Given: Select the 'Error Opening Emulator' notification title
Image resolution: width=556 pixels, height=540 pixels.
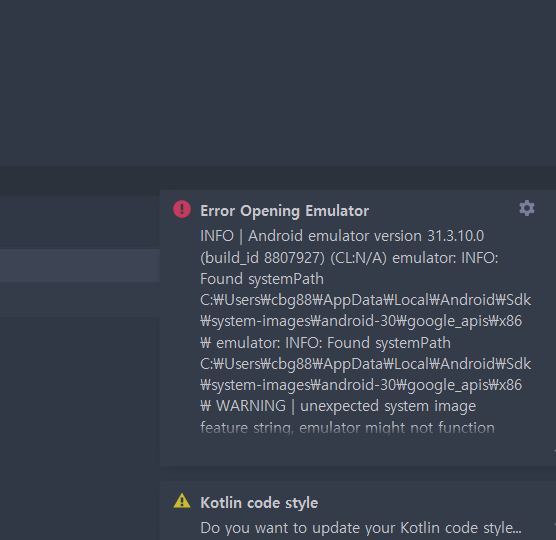Looking at the screenshot, I should pos(284,211).
